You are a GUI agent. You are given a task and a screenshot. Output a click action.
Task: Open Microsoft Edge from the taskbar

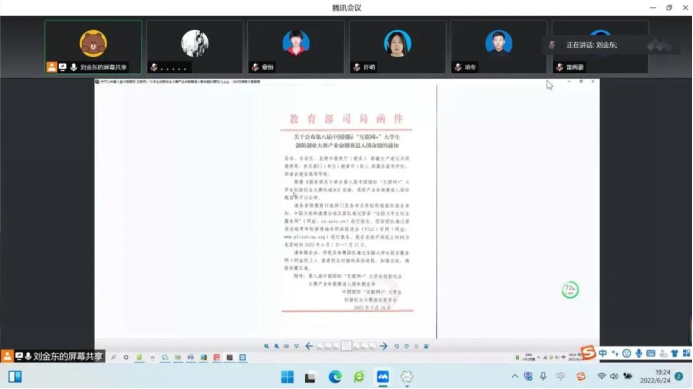click(x=335, y=377)
